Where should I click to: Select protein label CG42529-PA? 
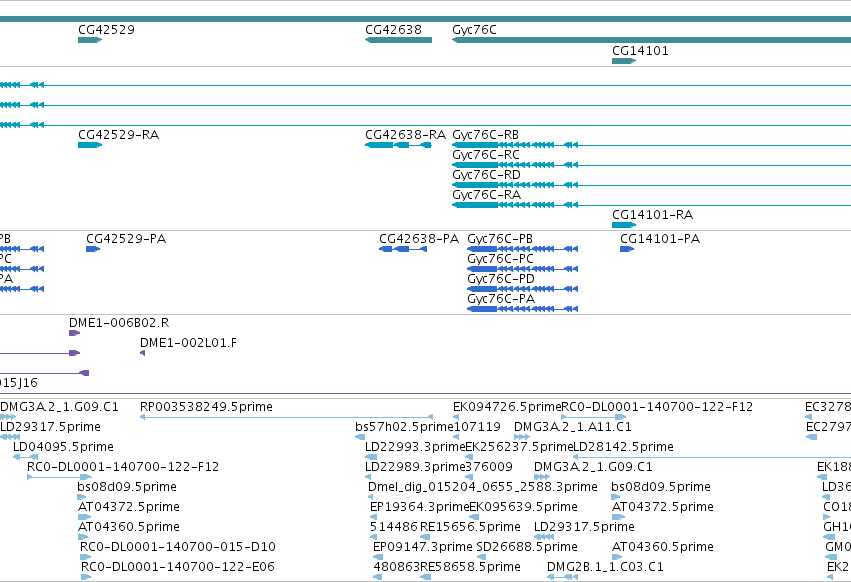[x=126, y=239]
